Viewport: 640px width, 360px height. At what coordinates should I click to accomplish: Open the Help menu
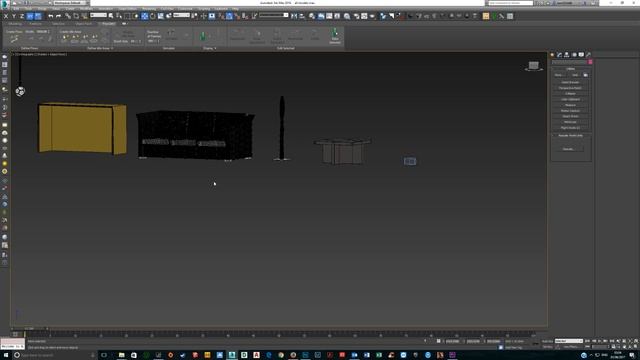point(236,9)
